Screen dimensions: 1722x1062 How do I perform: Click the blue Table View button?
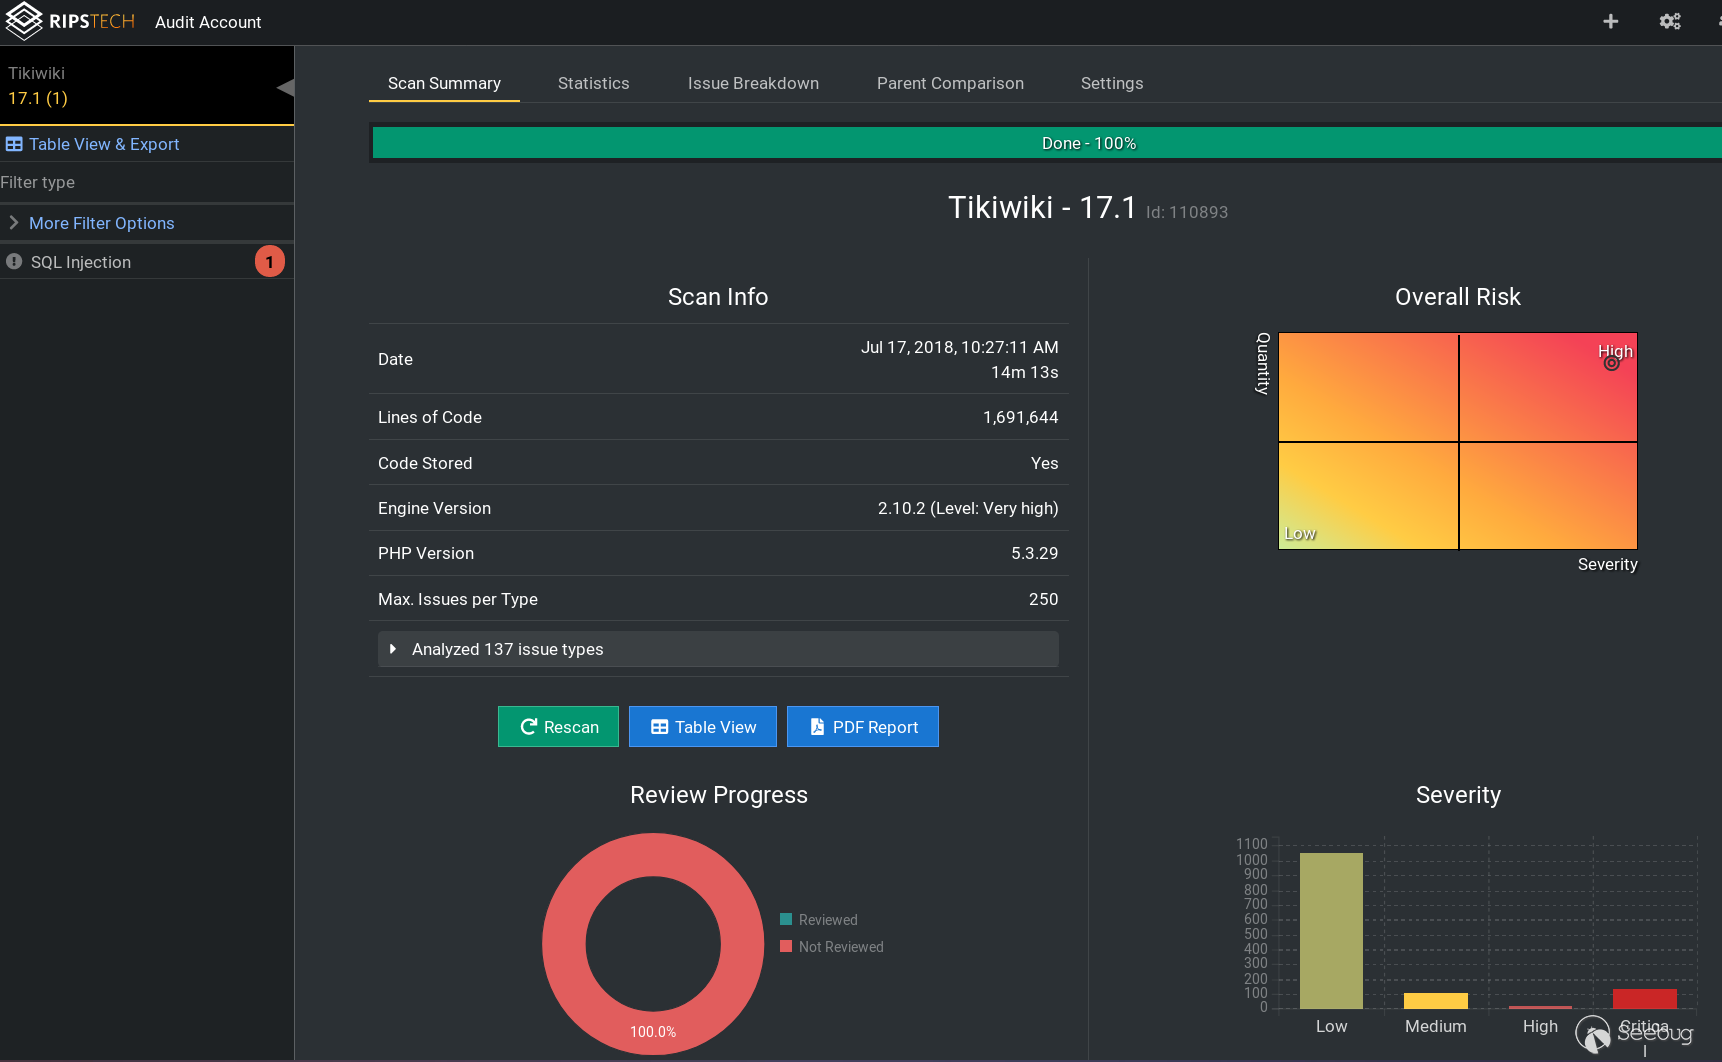point(703,727)
